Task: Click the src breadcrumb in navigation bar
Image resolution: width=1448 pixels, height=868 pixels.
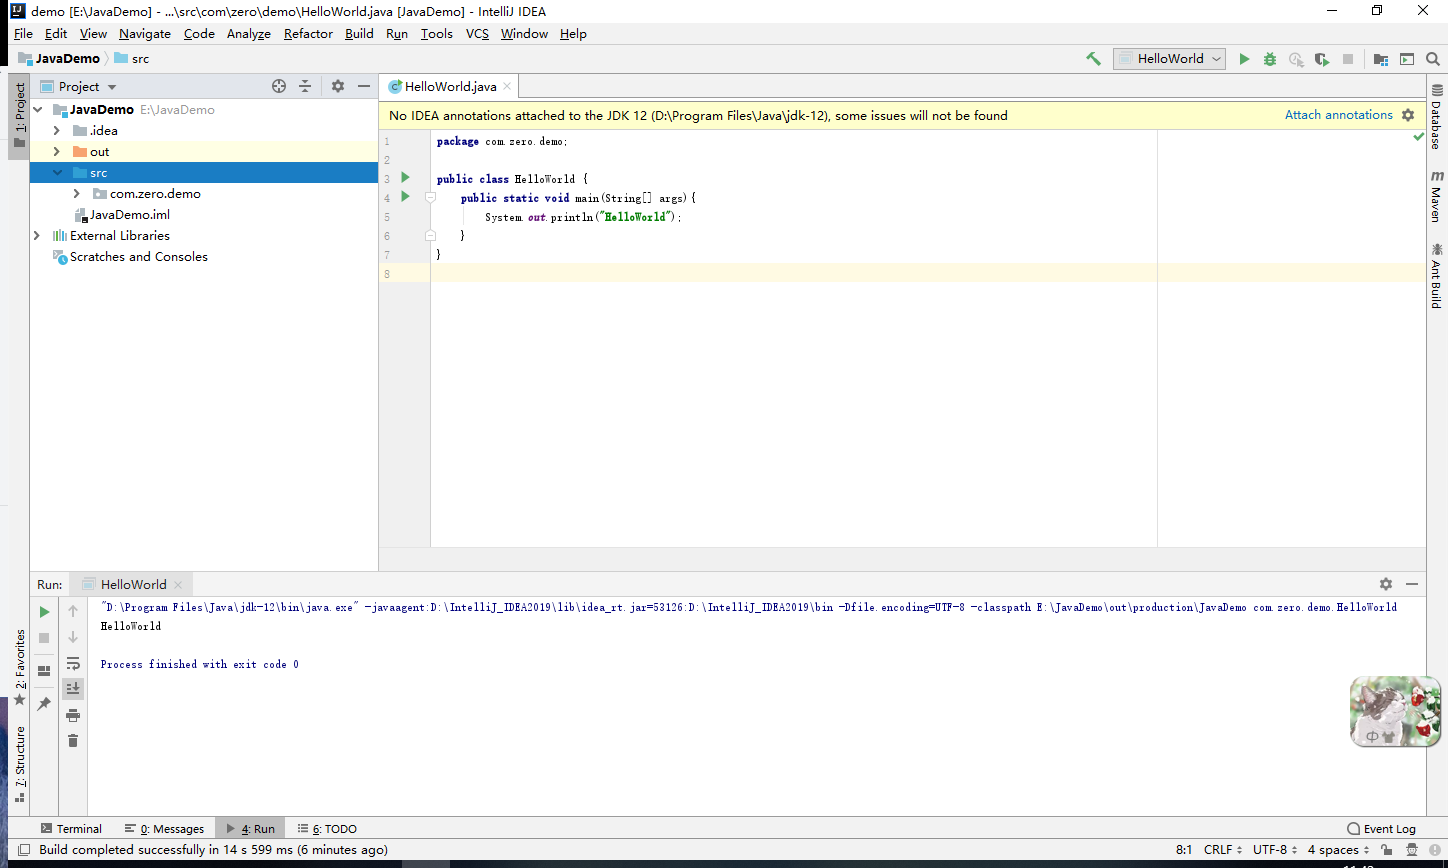Action: pos(132,59)
